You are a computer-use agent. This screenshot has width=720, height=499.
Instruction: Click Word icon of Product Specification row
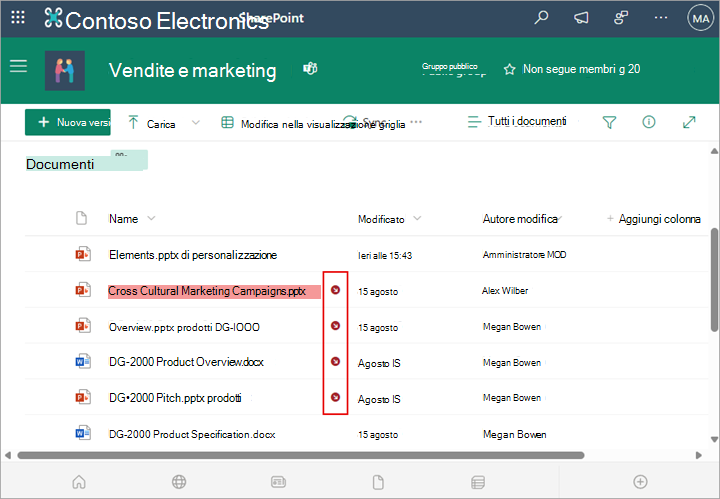point(83,433)
